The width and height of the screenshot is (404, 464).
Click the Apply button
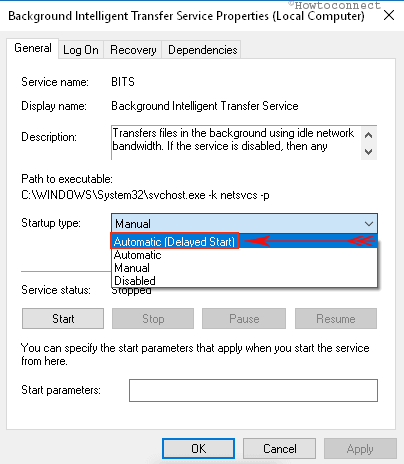360,449
